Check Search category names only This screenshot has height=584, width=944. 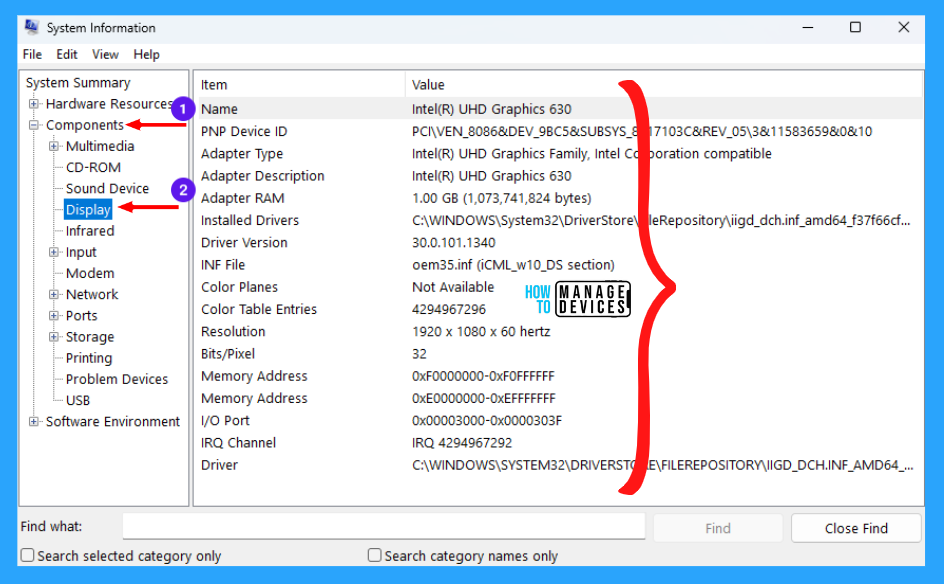pos(374,555)
